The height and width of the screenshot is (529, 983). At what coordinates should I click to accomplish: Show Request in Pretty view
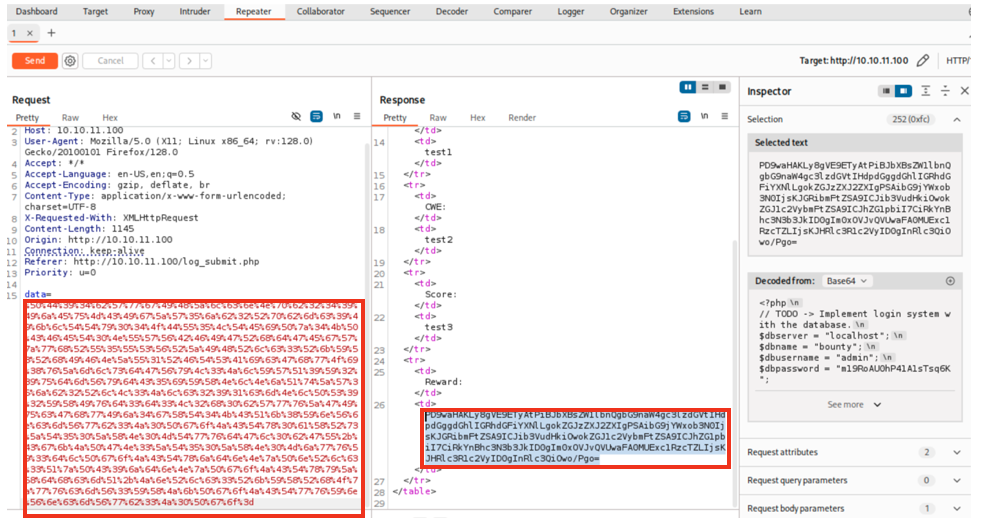pyautogui.click(x=27, y=117)
